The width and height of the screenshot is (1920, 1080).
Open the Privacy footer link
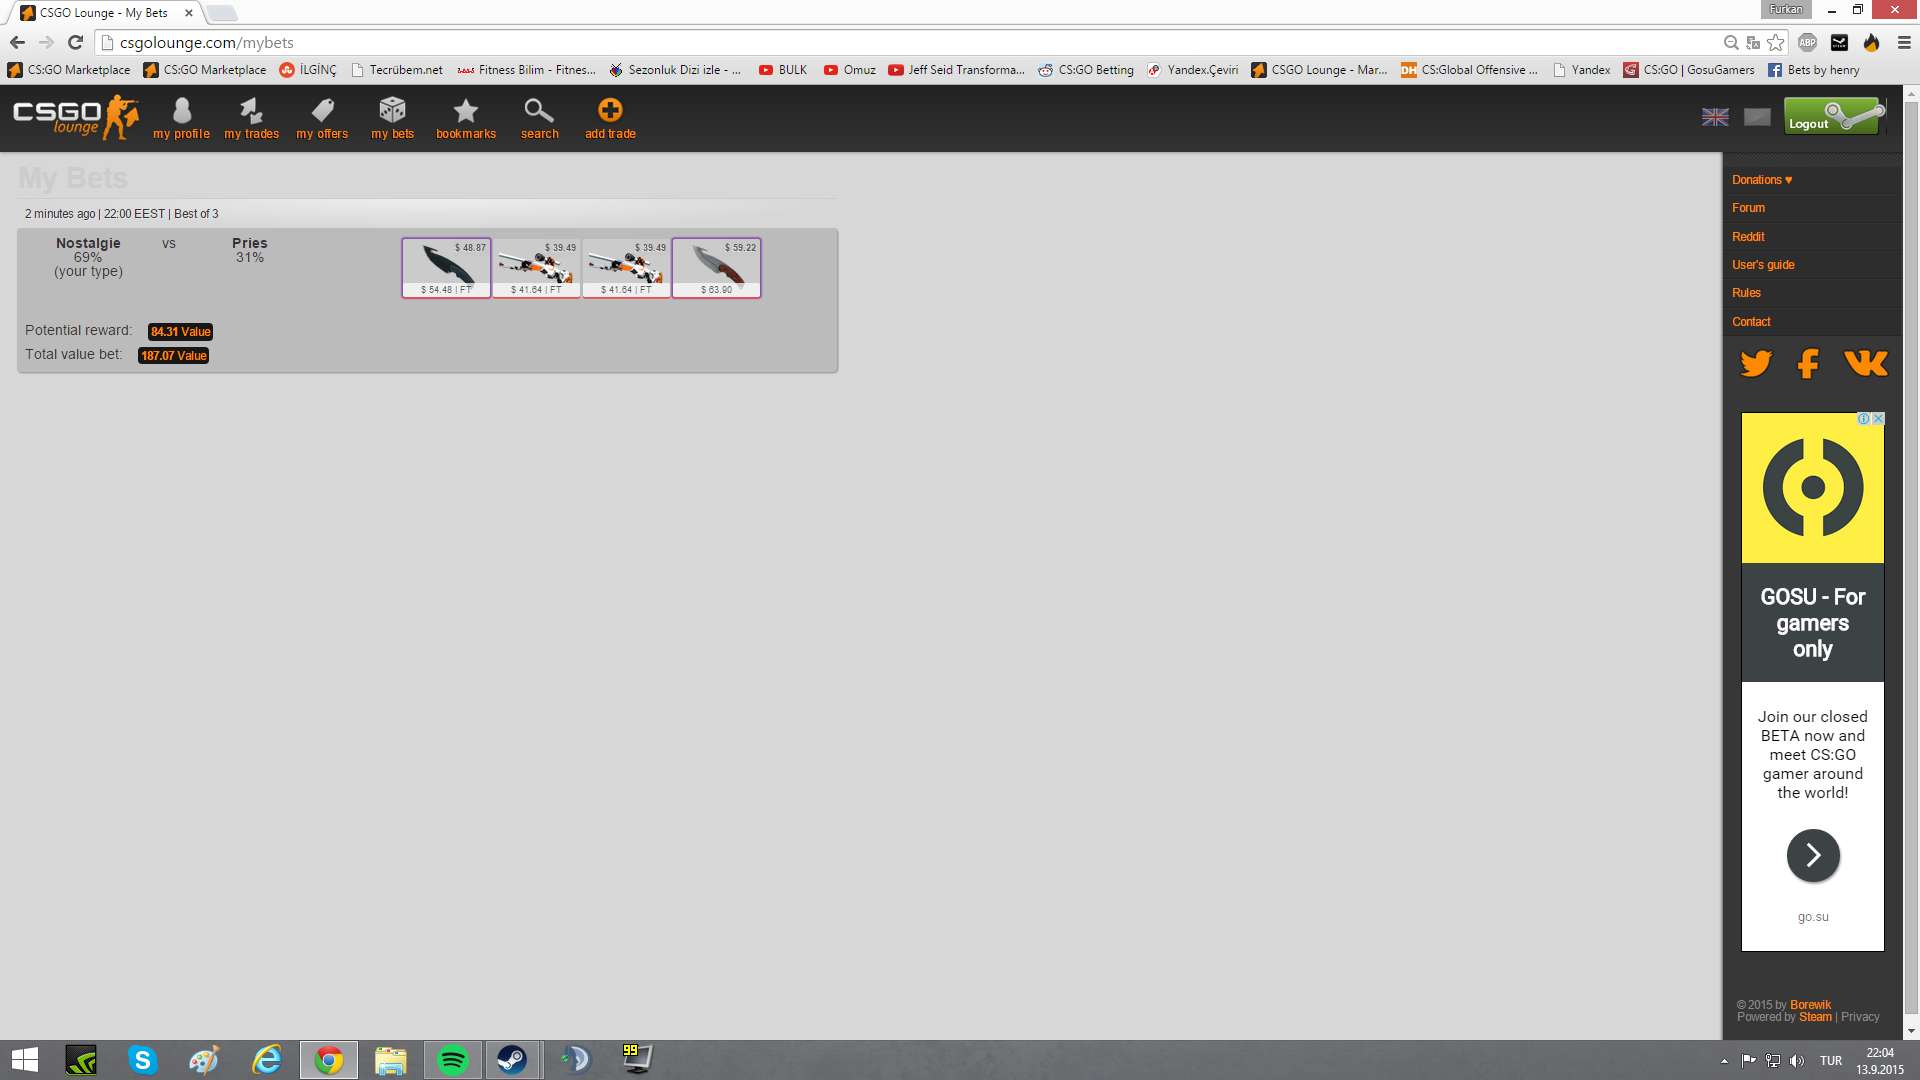(x=1860, y=1017)
